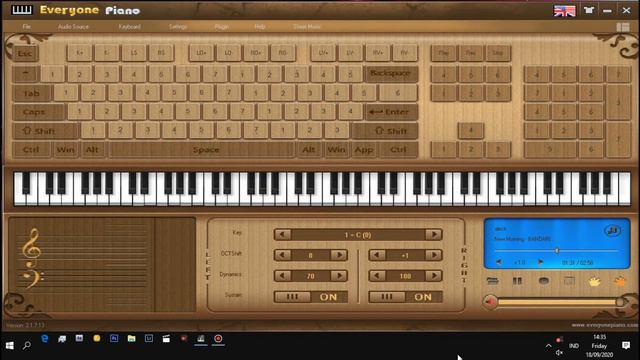640x360 pixels.
Task: Decrease left hand Dynamics 70
Action: (x=282, y=276)
